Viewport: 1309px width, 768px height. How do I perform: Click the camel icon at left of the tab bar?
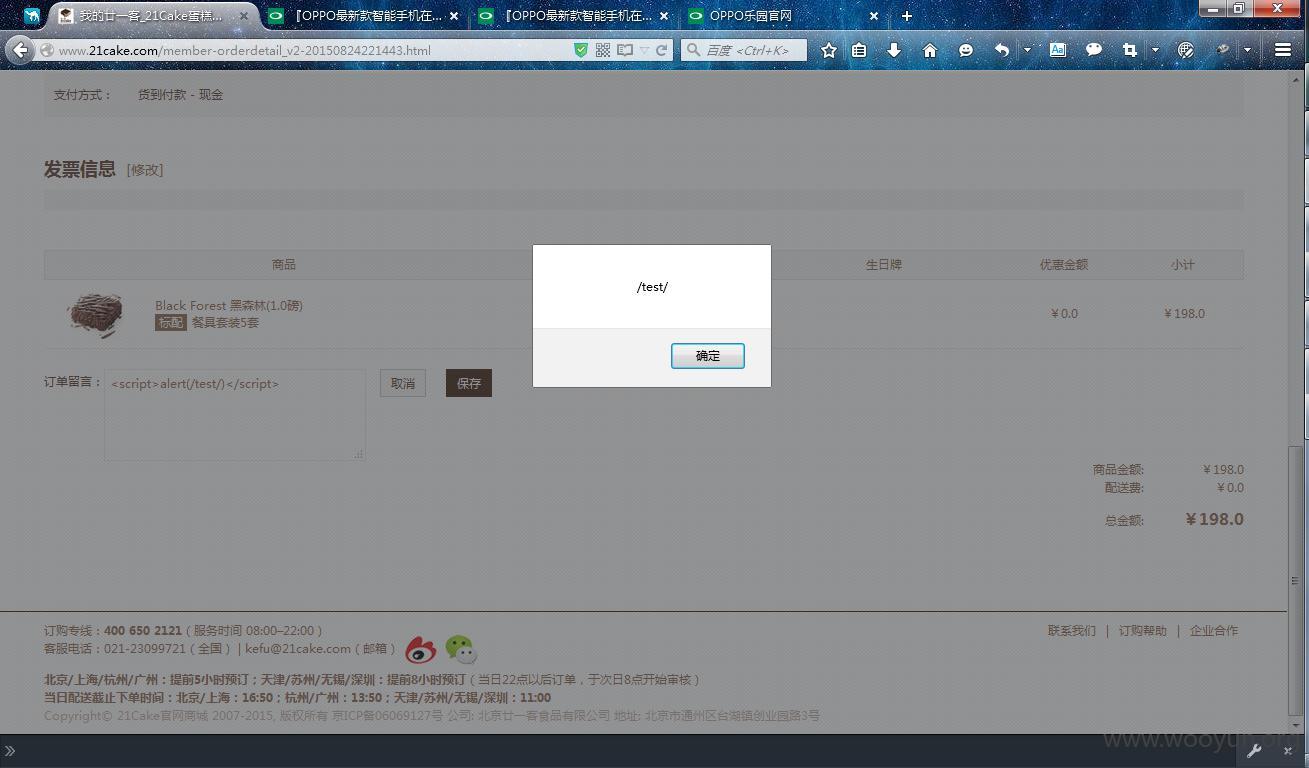point(32,16)
